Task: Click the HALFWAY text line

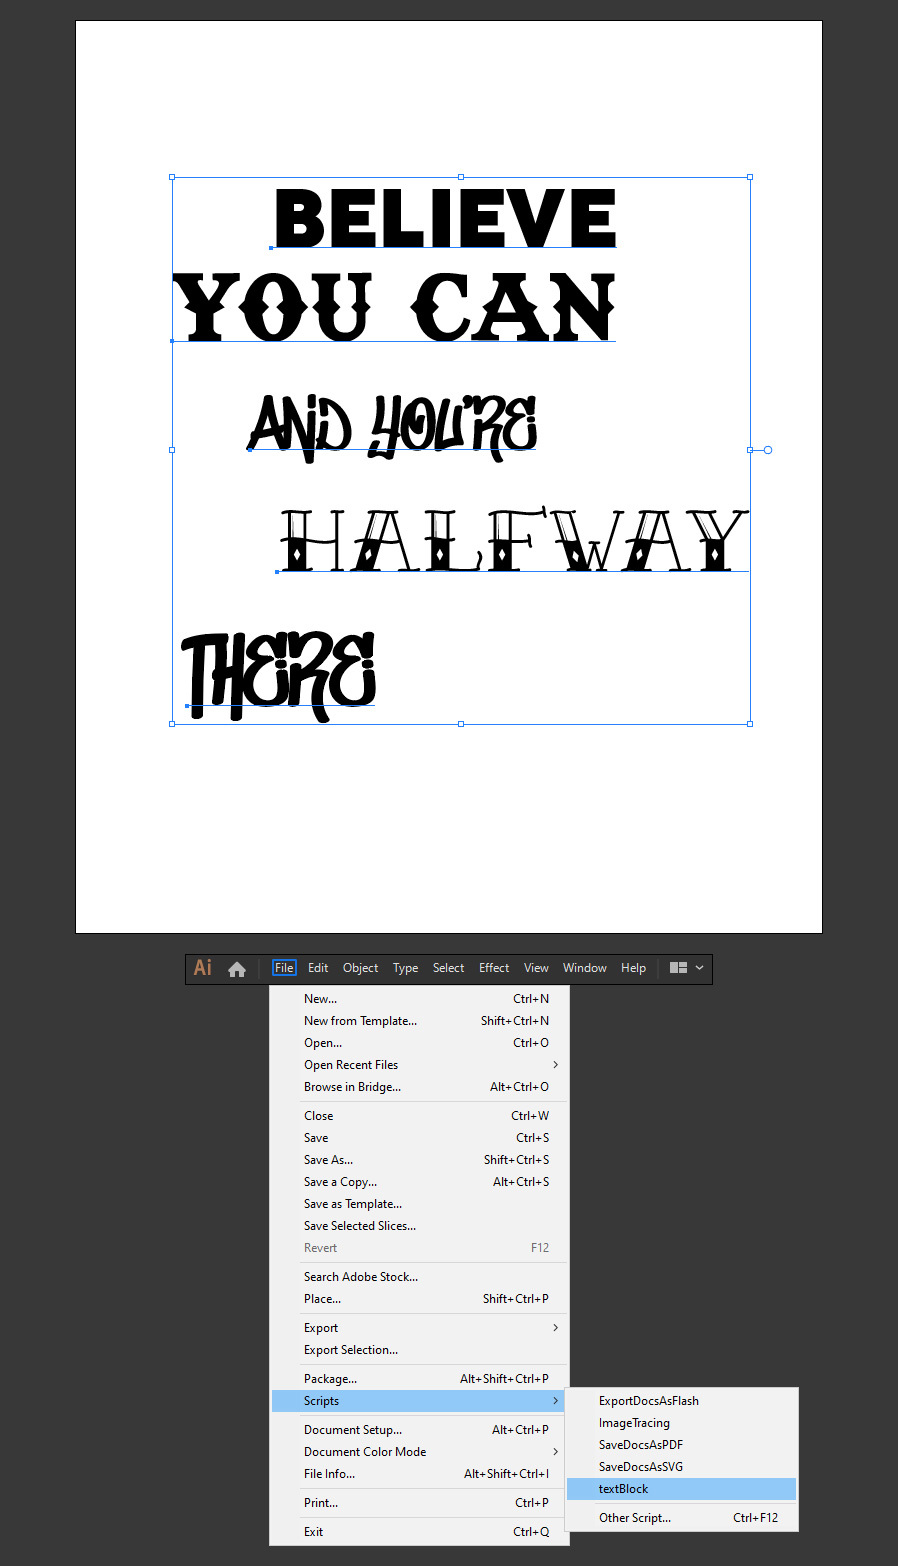Action: pos(514,540)
